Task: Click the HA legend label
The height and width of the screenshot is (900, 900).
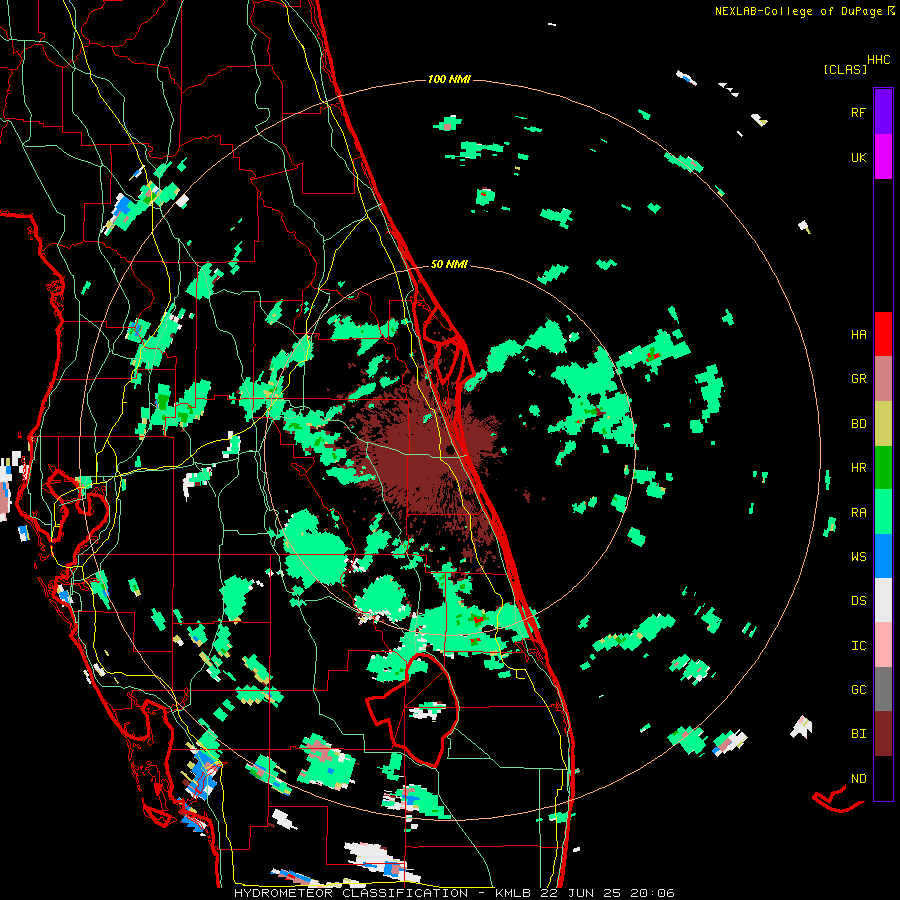Action: 858,335
